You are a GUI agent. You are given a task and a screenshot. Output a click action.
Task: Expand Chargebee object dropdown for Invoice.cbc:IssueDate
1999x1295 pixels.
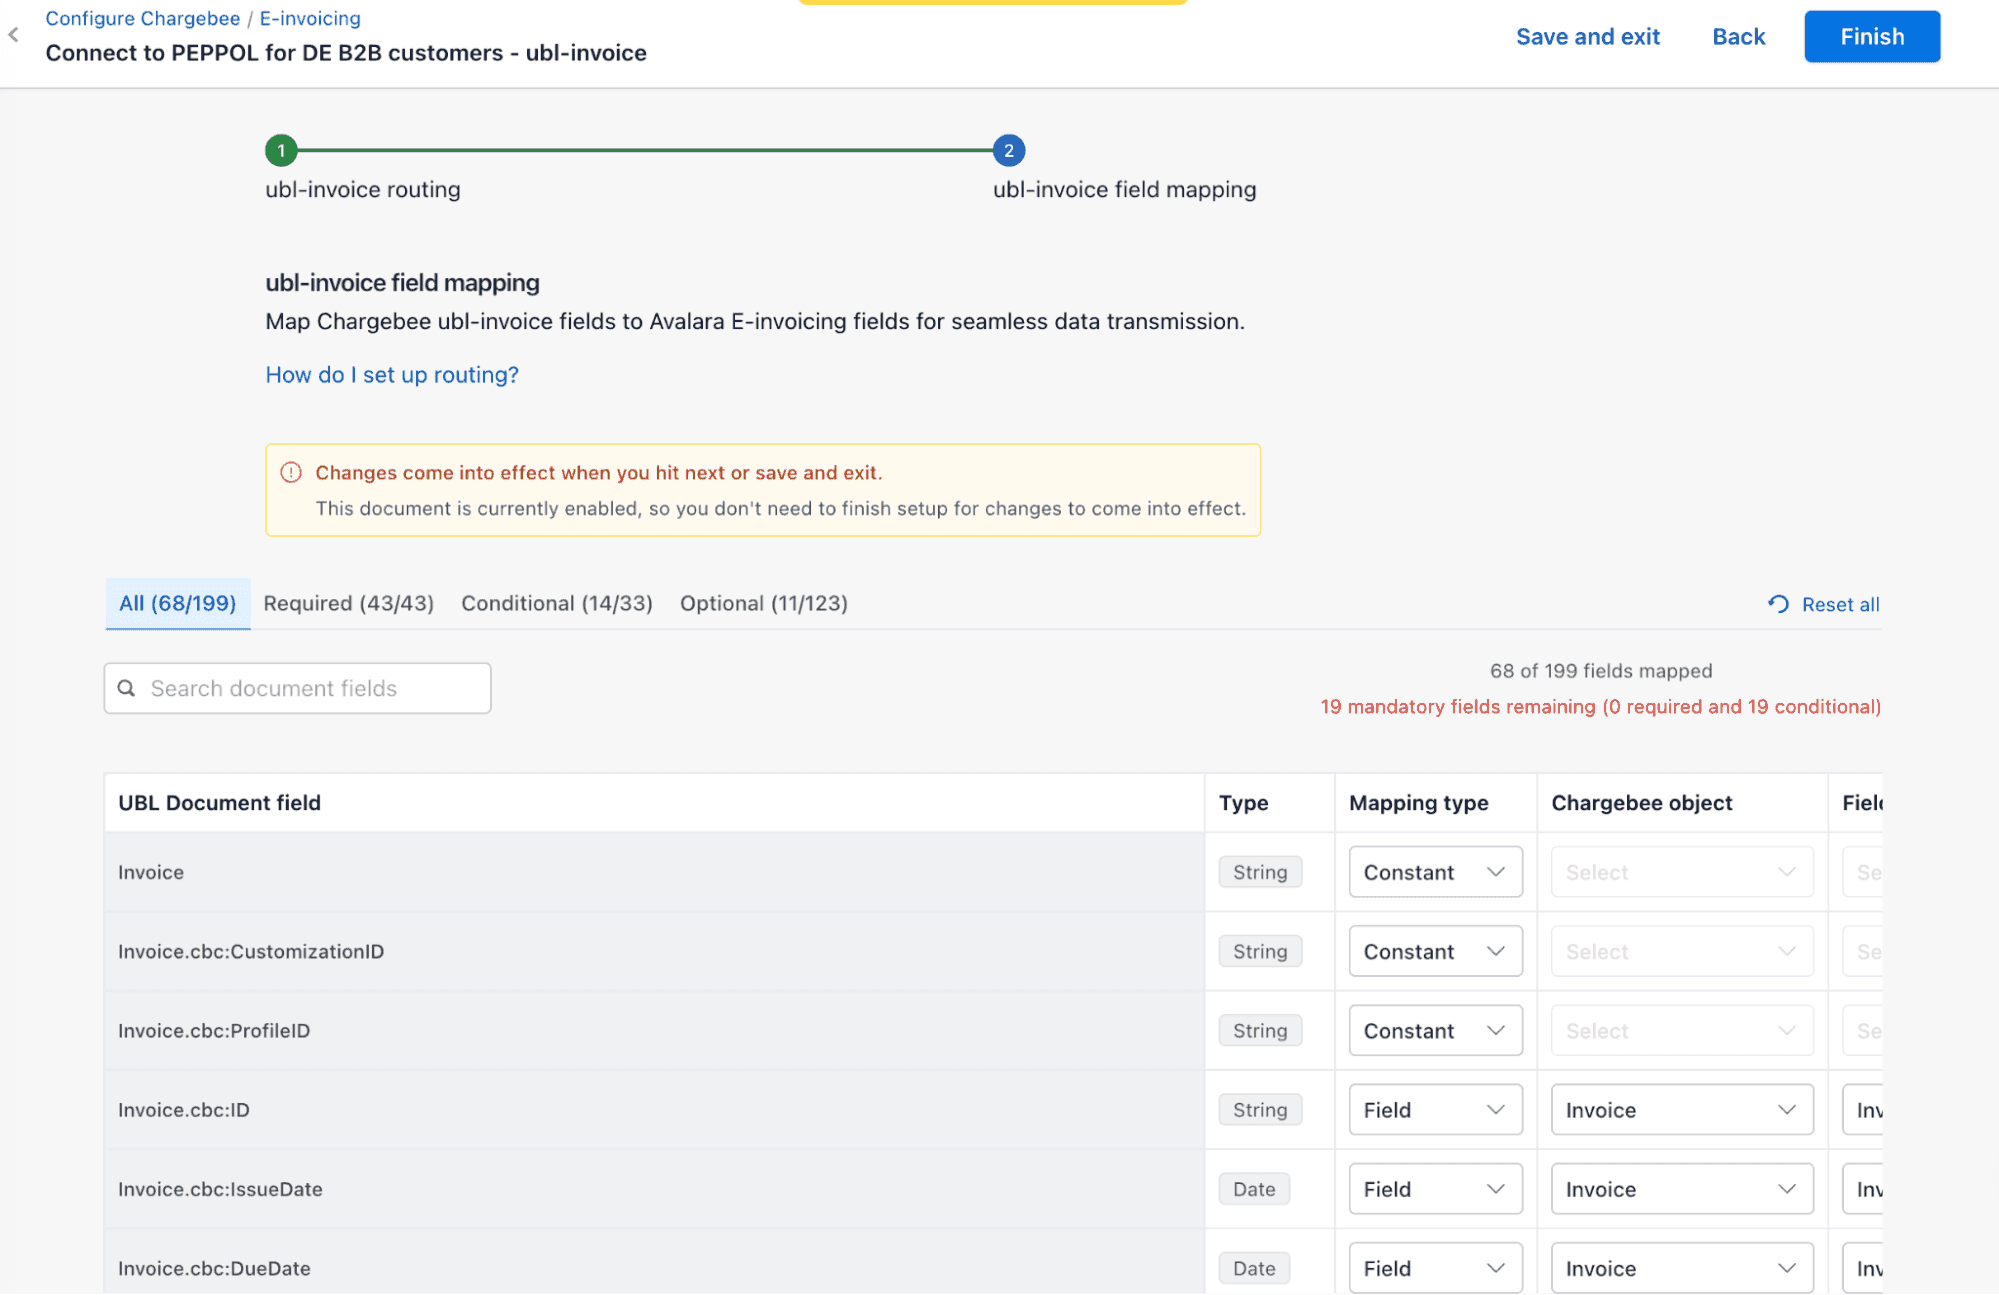coord(1681,1189)
